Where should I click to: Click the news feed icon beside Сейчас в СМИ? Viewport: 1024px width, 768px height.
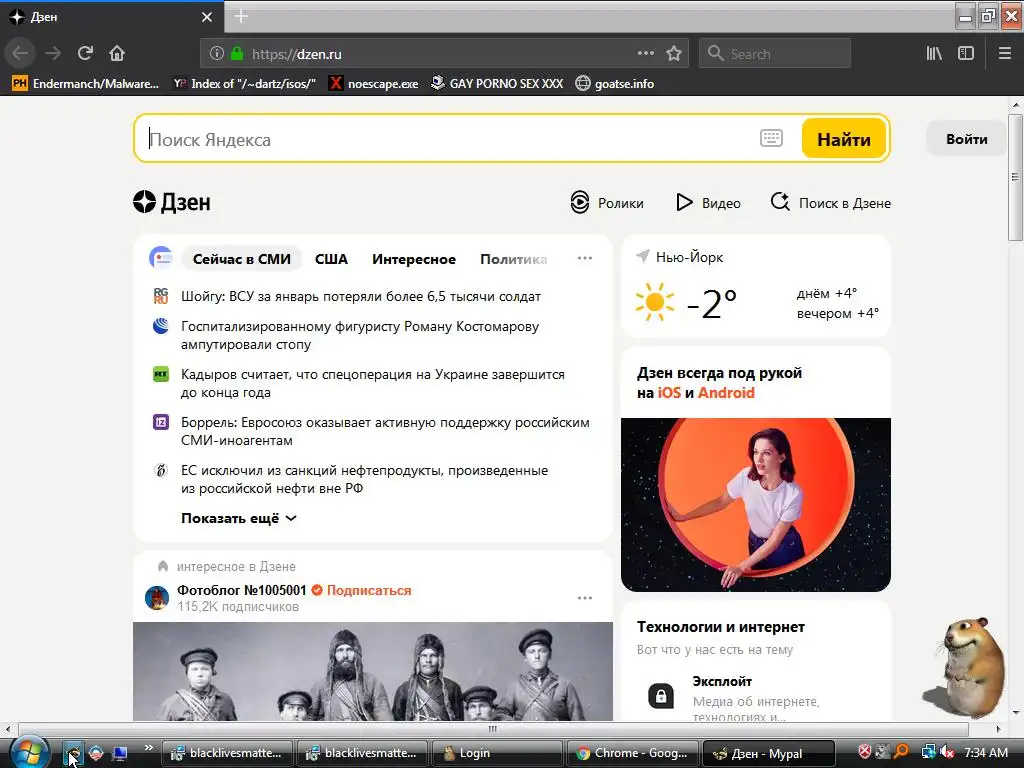point(161,258)
